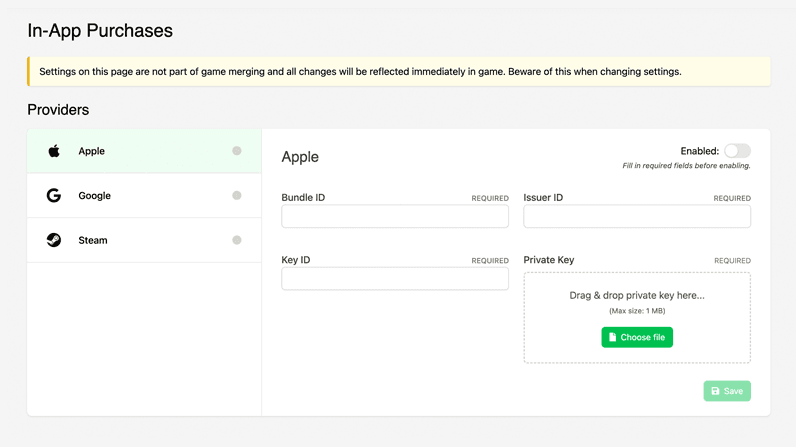Click the Apple logo icon
The width and height of the screenshot is (796, 447).
coord(54,151)
